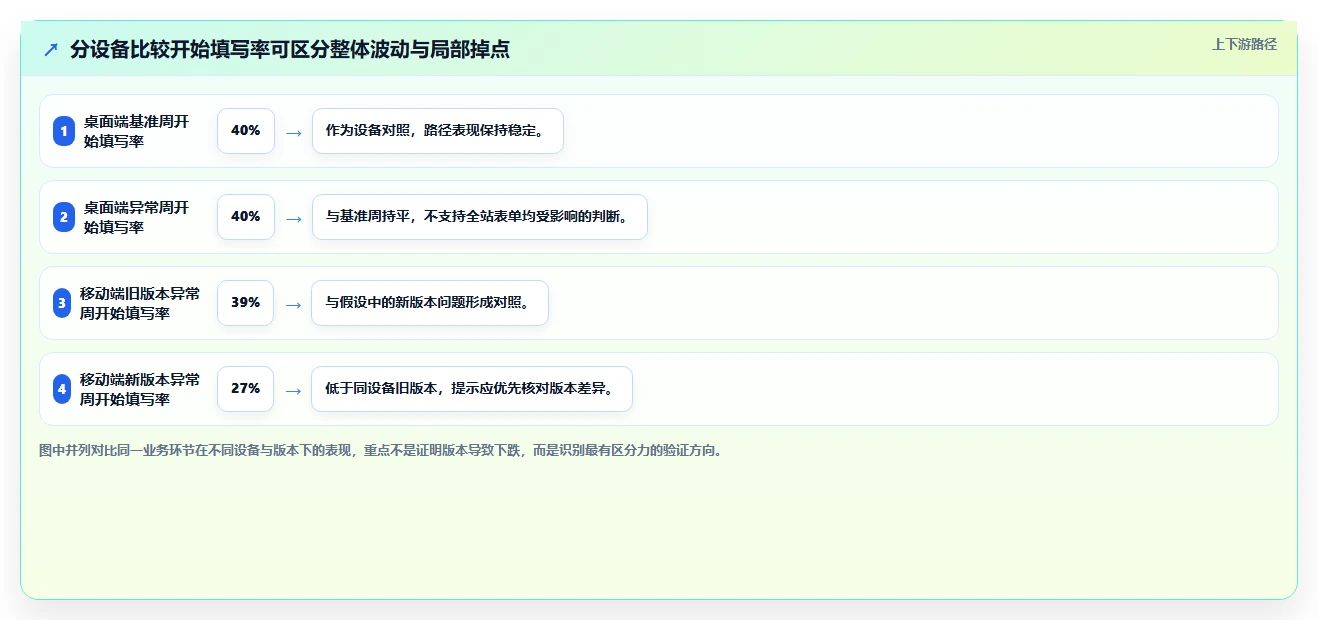Click the trend arrow icon beside the title

[51, 50]
